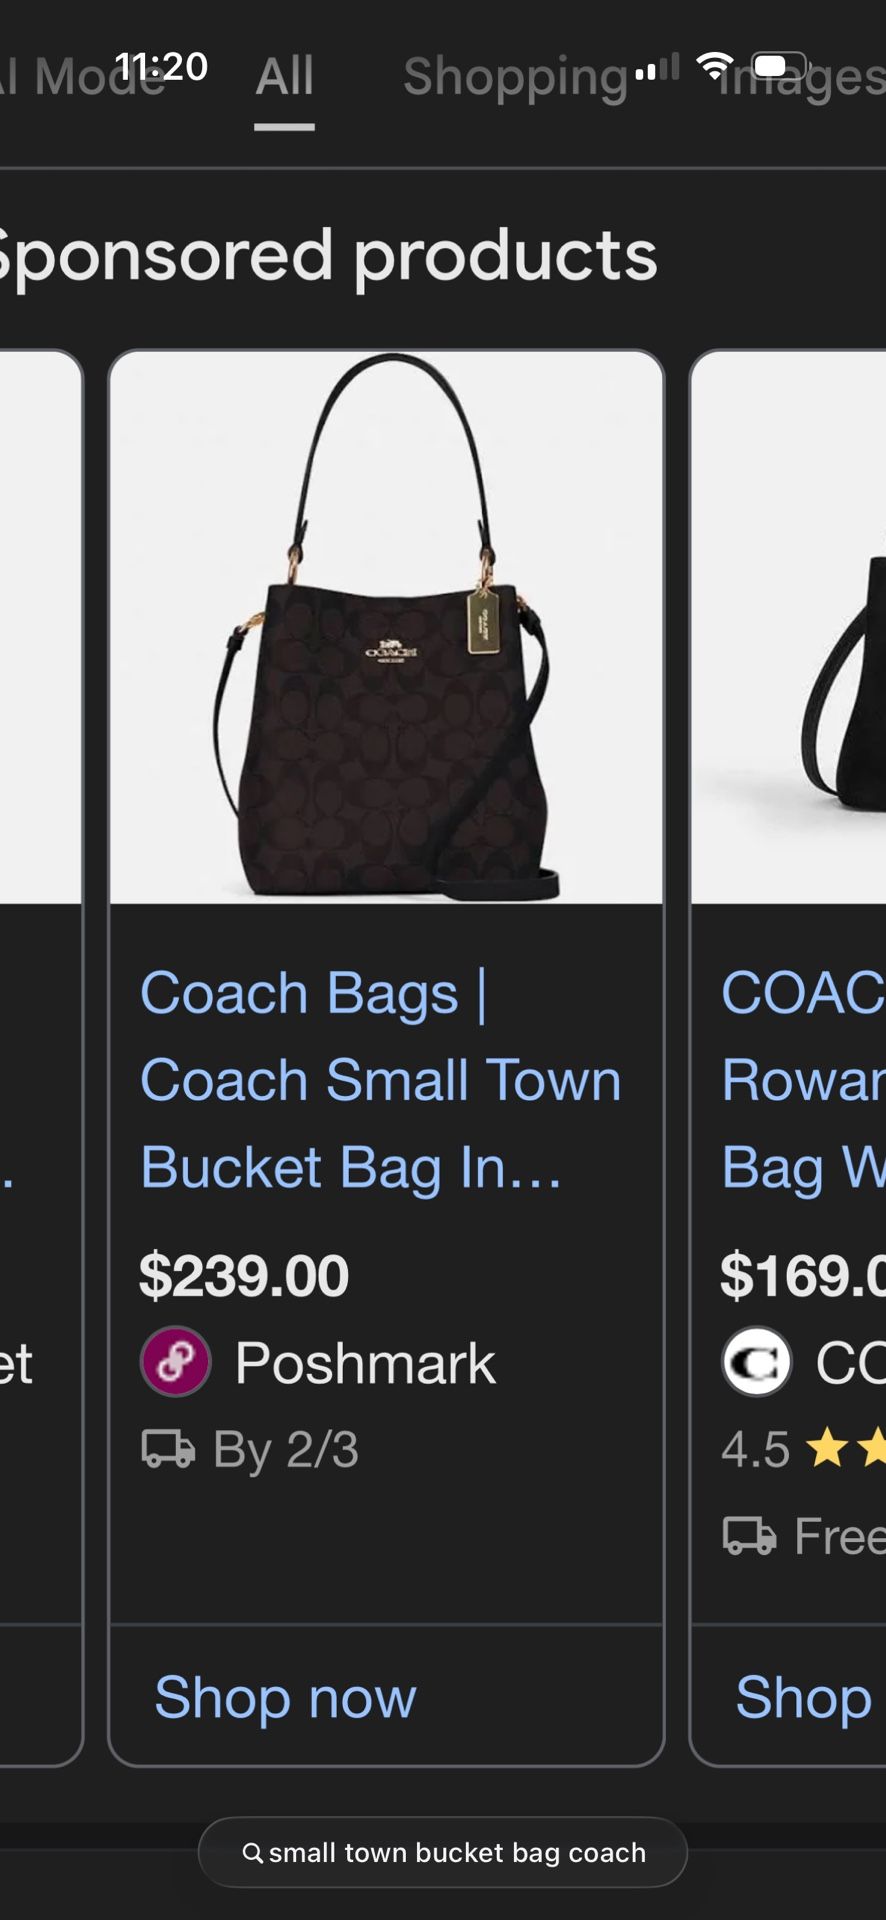The height and width of the screenshot is (1920, 886).
Task: Tap Shop now on Poshmark listing
Action: coord(285,1698)
